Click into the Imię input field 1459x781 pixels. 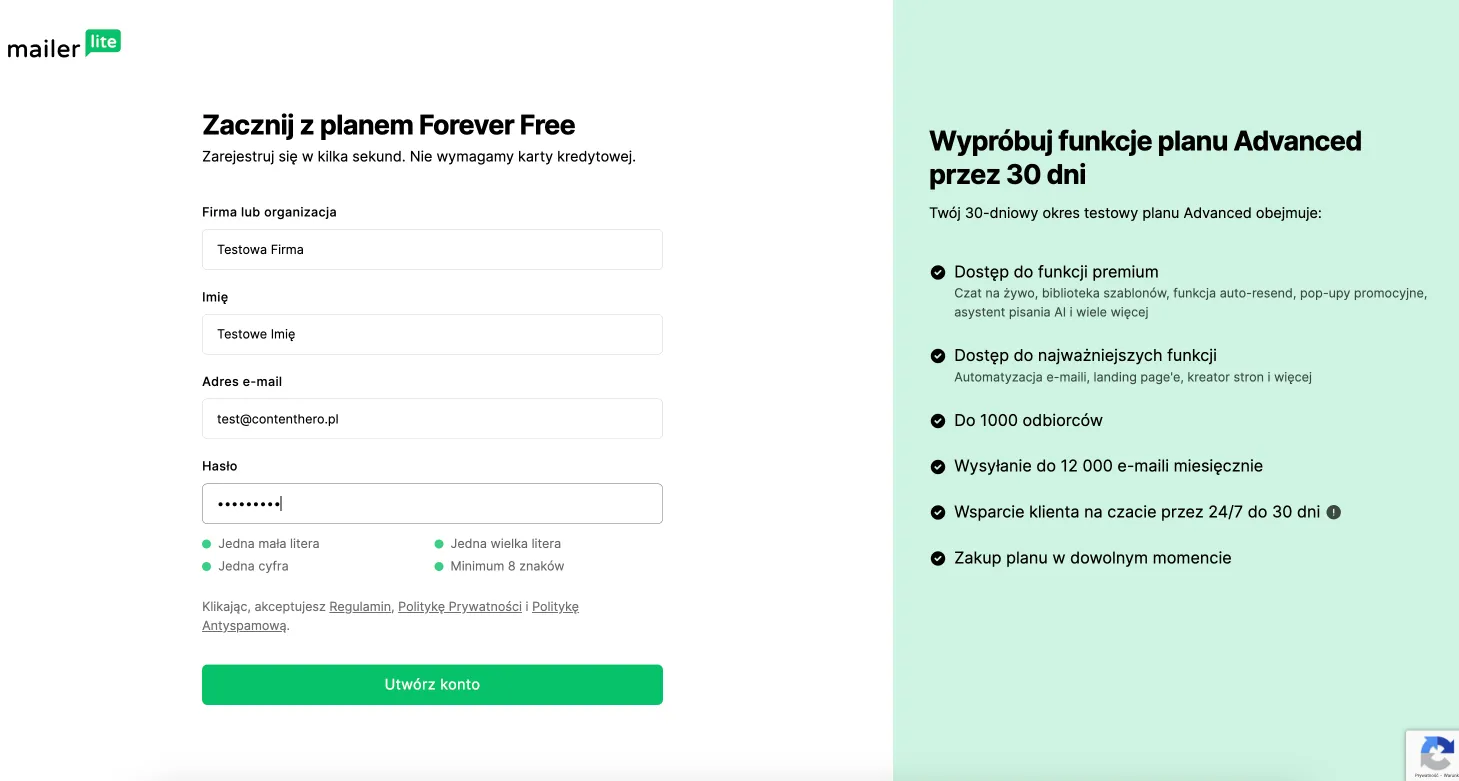click(432, 334)
